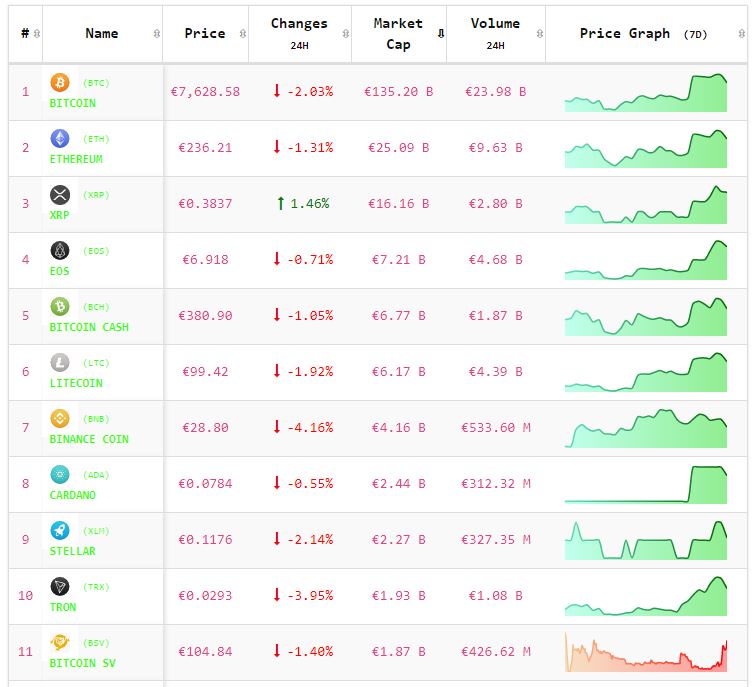
Task: Click the Tron coin icon
Action: point(60,587)
